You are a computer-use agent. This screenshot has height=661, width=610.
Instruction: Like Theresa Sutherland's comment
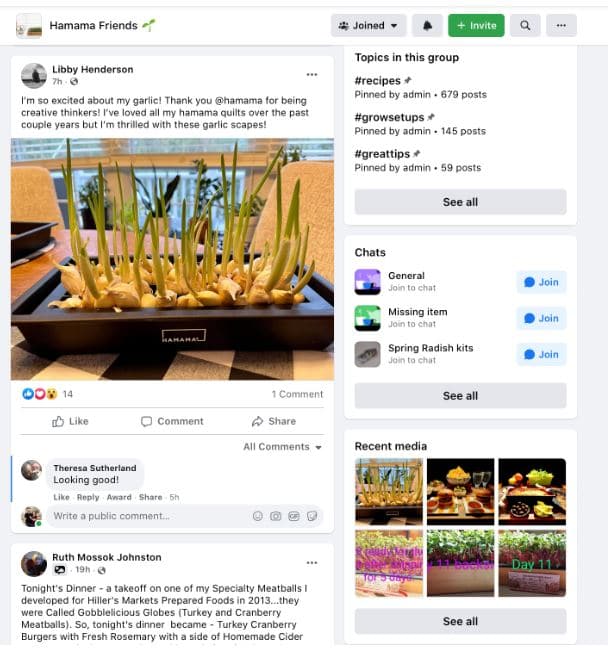62,497
